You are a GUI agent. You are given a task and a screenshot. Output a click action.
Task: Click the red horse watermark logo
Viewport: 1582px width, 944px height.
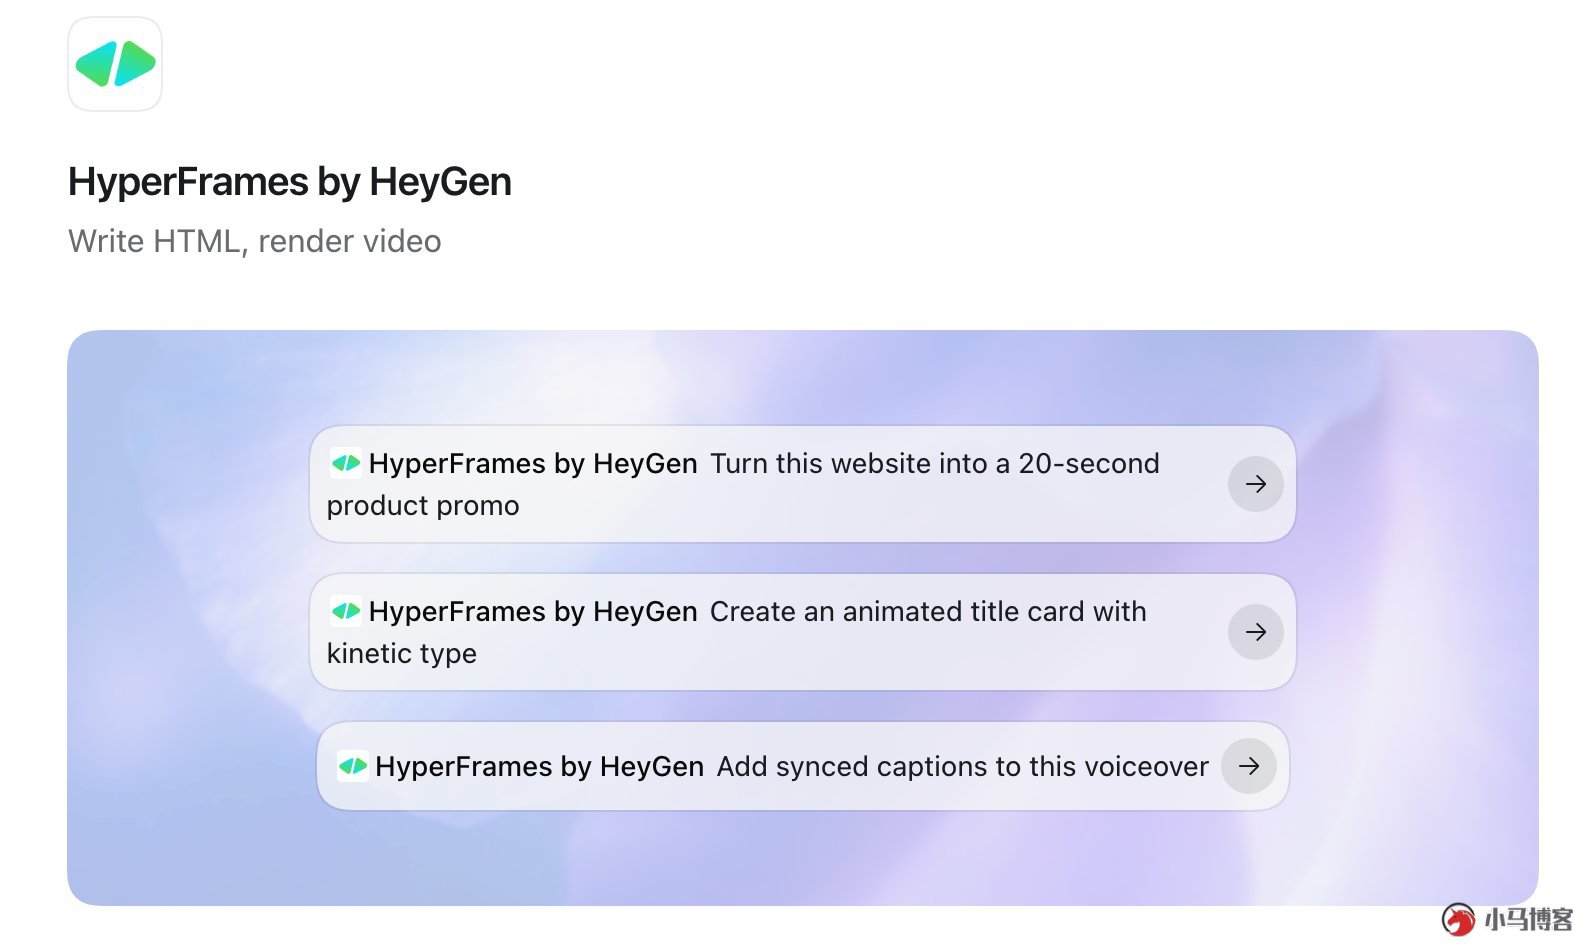(1458, 919)
